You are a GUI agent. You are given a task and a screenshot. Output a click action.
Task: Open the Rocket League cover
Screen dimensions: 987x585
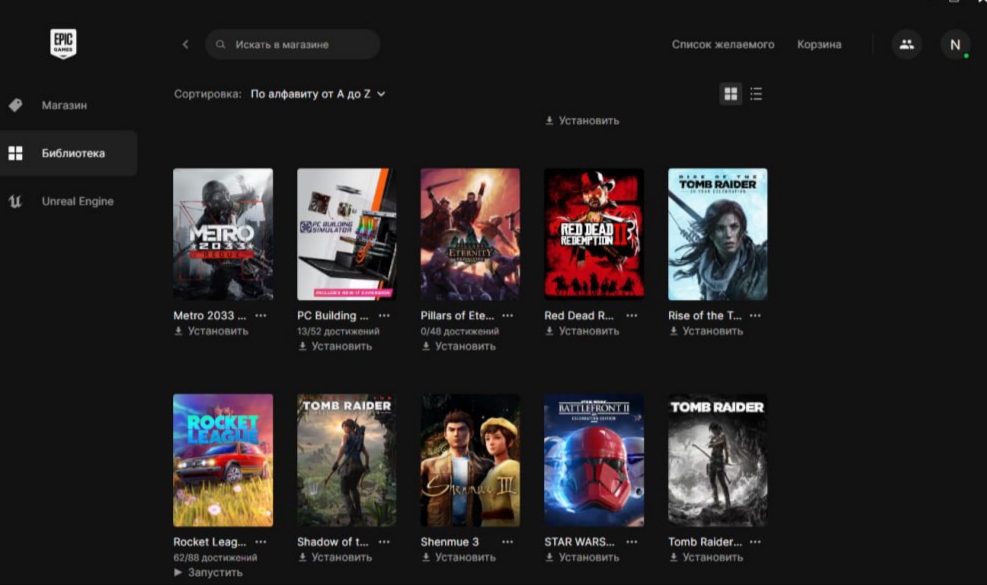[x=223, y=460]
